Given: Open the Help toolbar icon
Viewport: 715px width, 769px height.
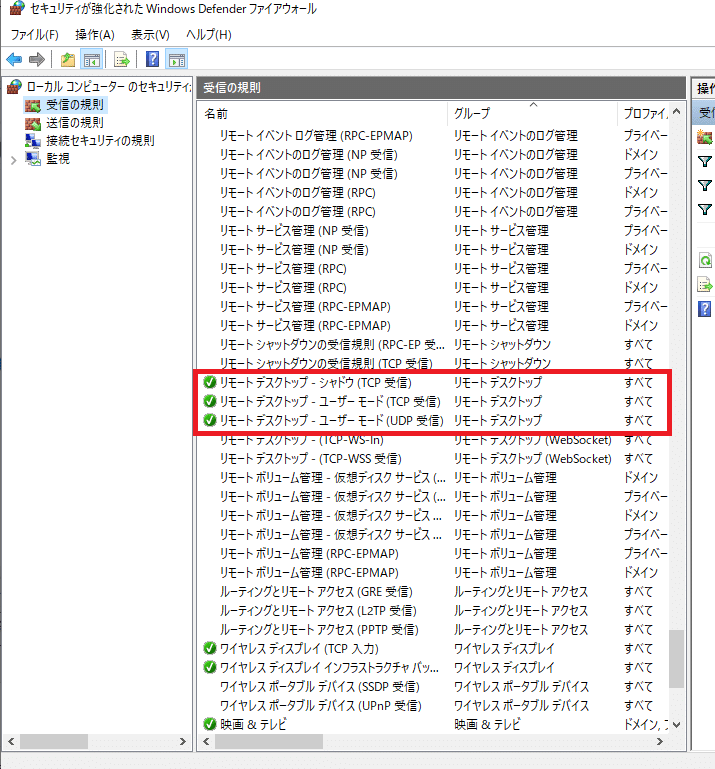Looking at the screenshot, I should [x=153, y=59].
